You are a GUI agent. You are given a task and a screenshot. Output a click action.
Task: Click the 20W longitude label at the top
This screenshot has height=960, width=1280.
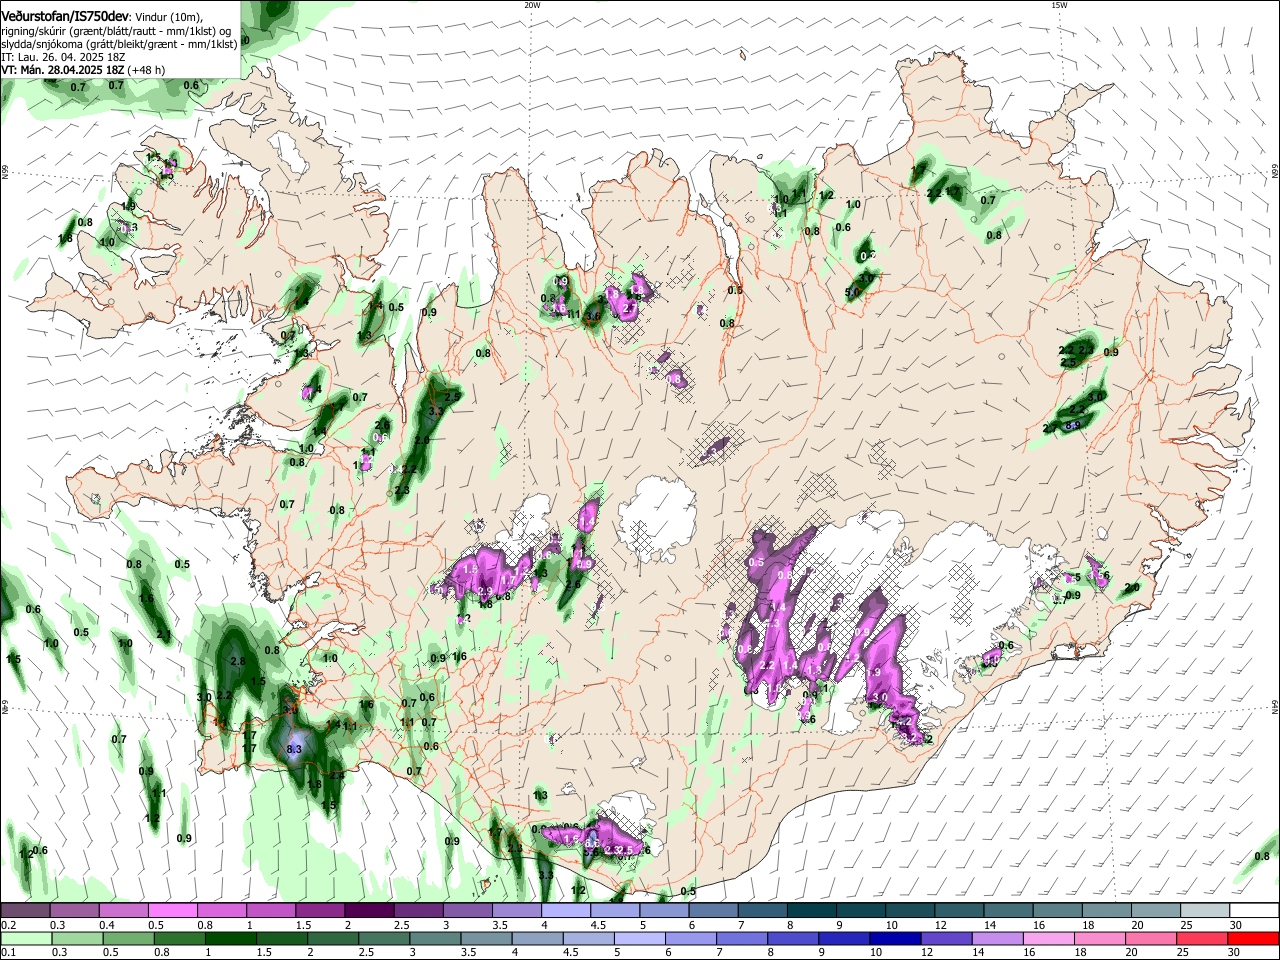[532, 5]
